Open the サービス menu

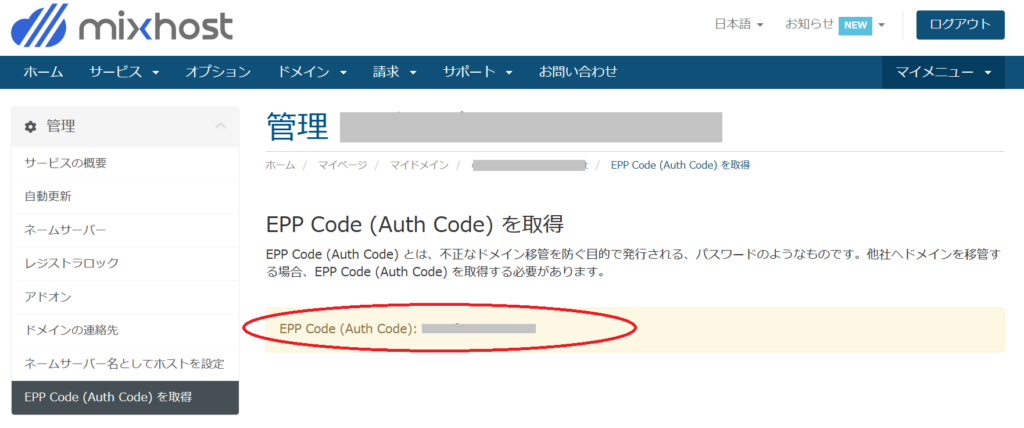[124, 72]
